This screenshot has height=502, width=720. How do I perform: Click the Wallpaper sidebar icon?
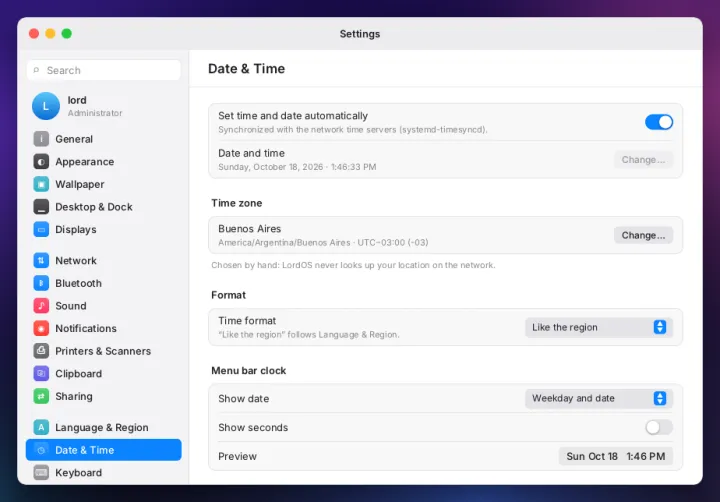(41, 184)
